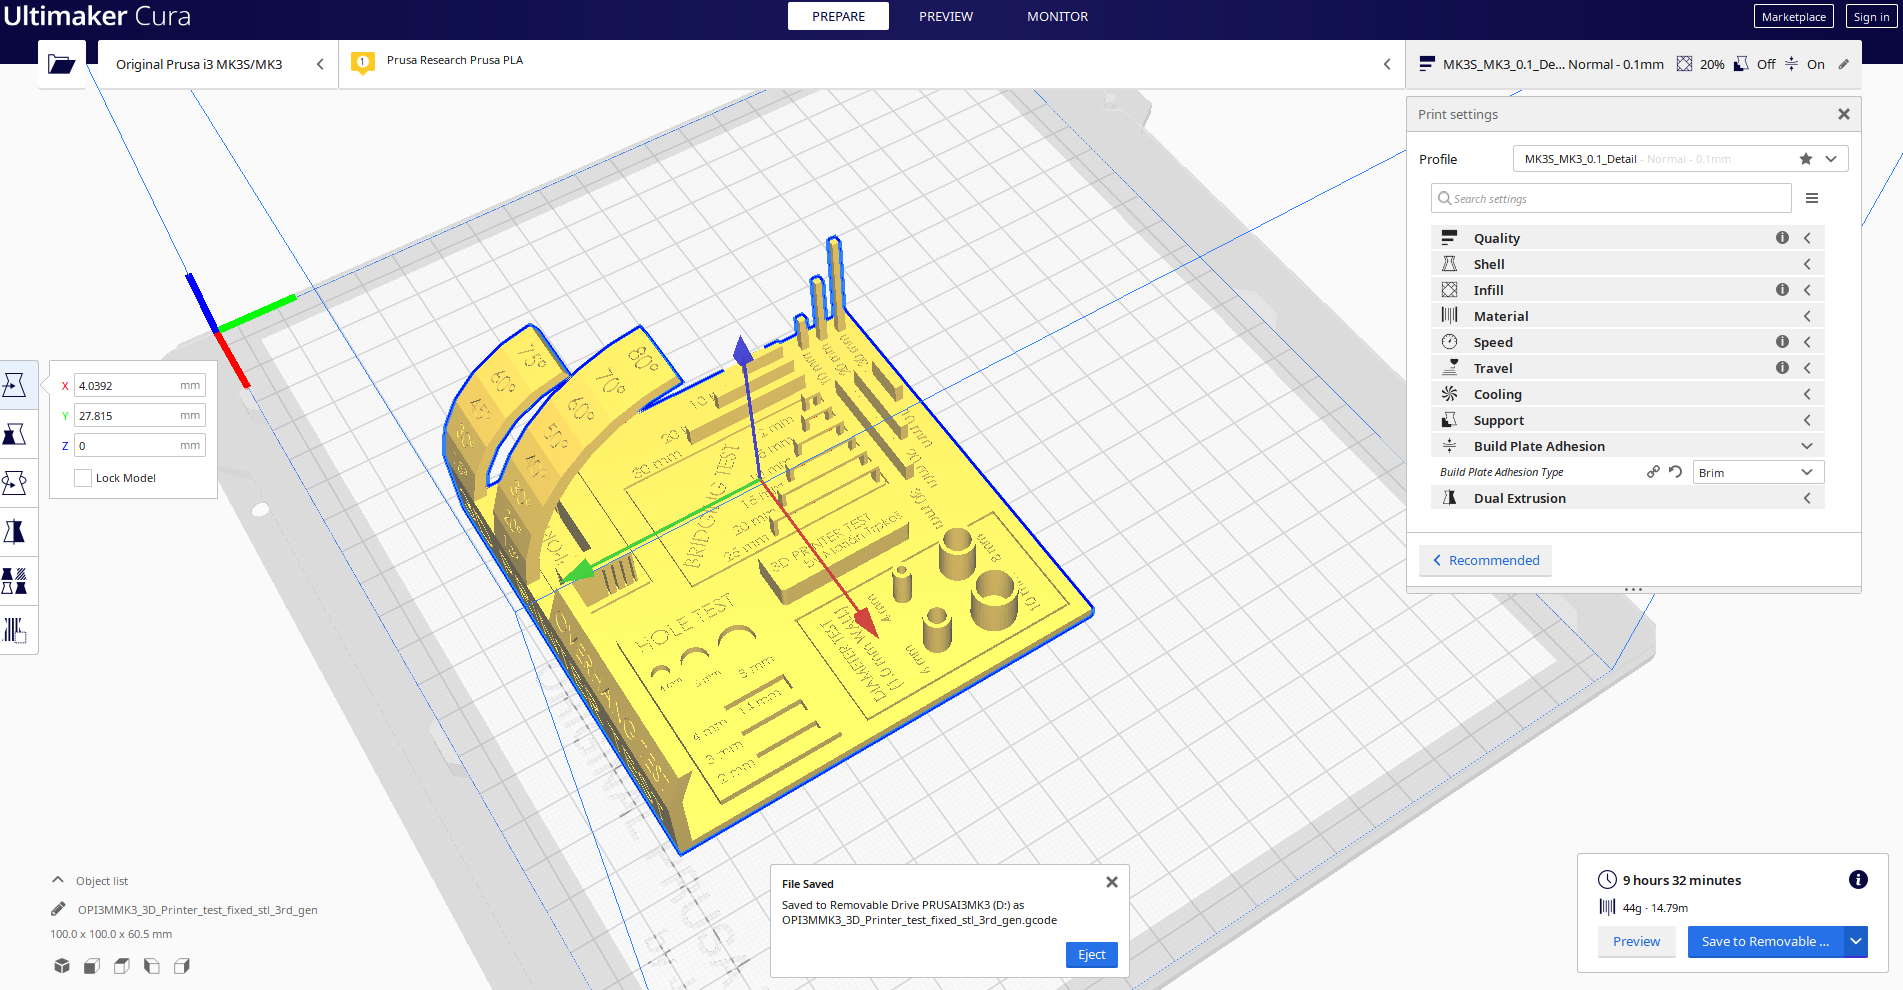Viewport: 1903px width, 990px height.
Task: Reset Build Plate Adhesion Type with undo arrow
Action: (x=1676, y=472)
